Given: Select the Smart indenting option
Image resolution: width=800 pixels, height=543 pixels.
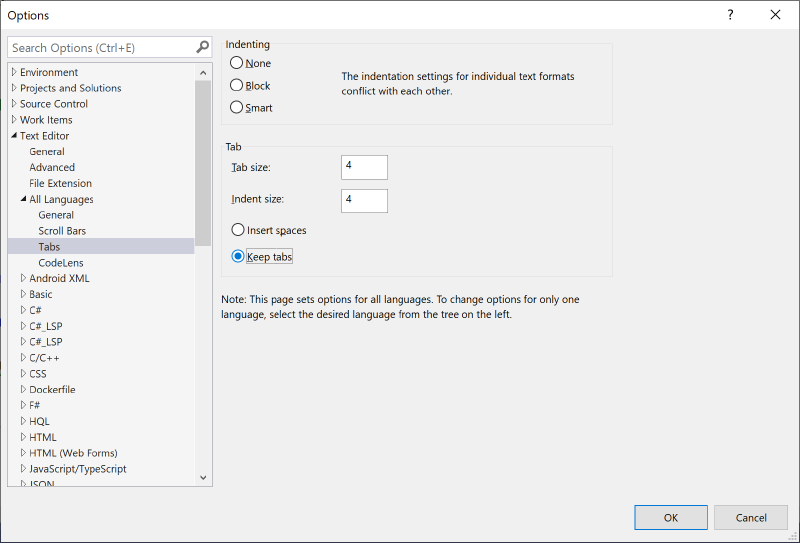Looking at the screenshot, I should pos(236,107).
